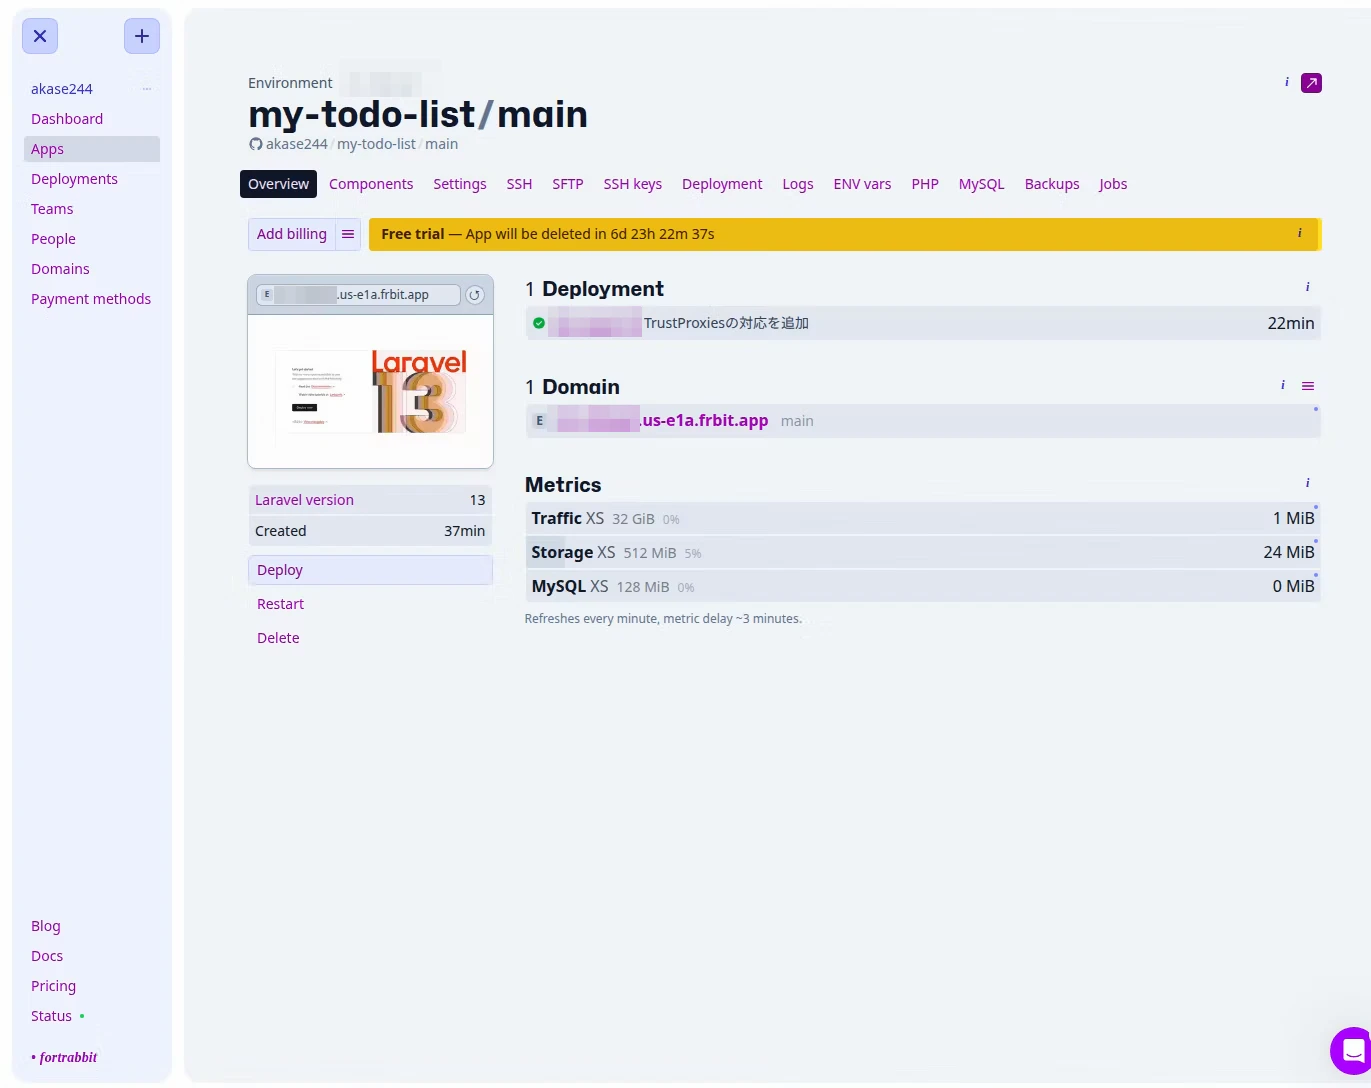
Task: Go to the Backups tab
Action: point(1052,184)
